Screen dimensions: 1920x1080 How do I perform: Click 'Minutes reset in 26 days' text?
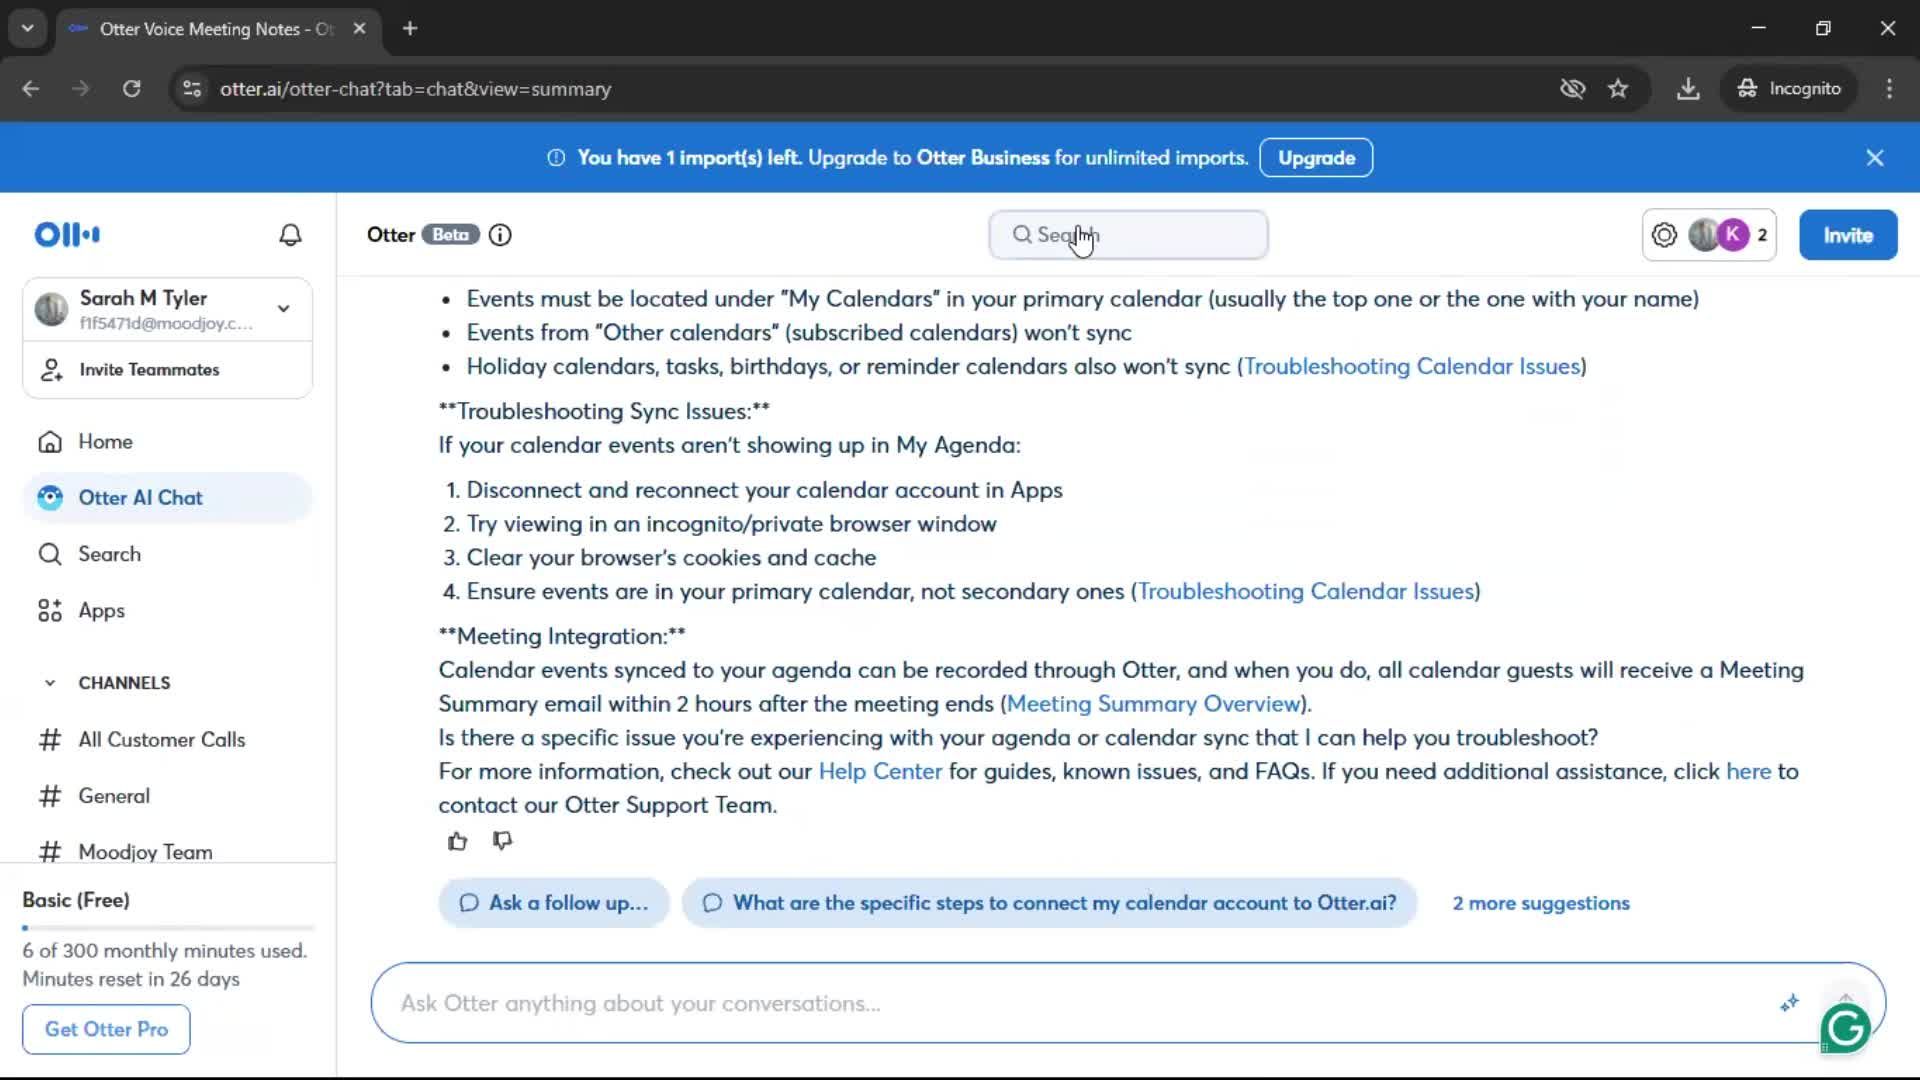pyautogui.click(x=131, y=979)
